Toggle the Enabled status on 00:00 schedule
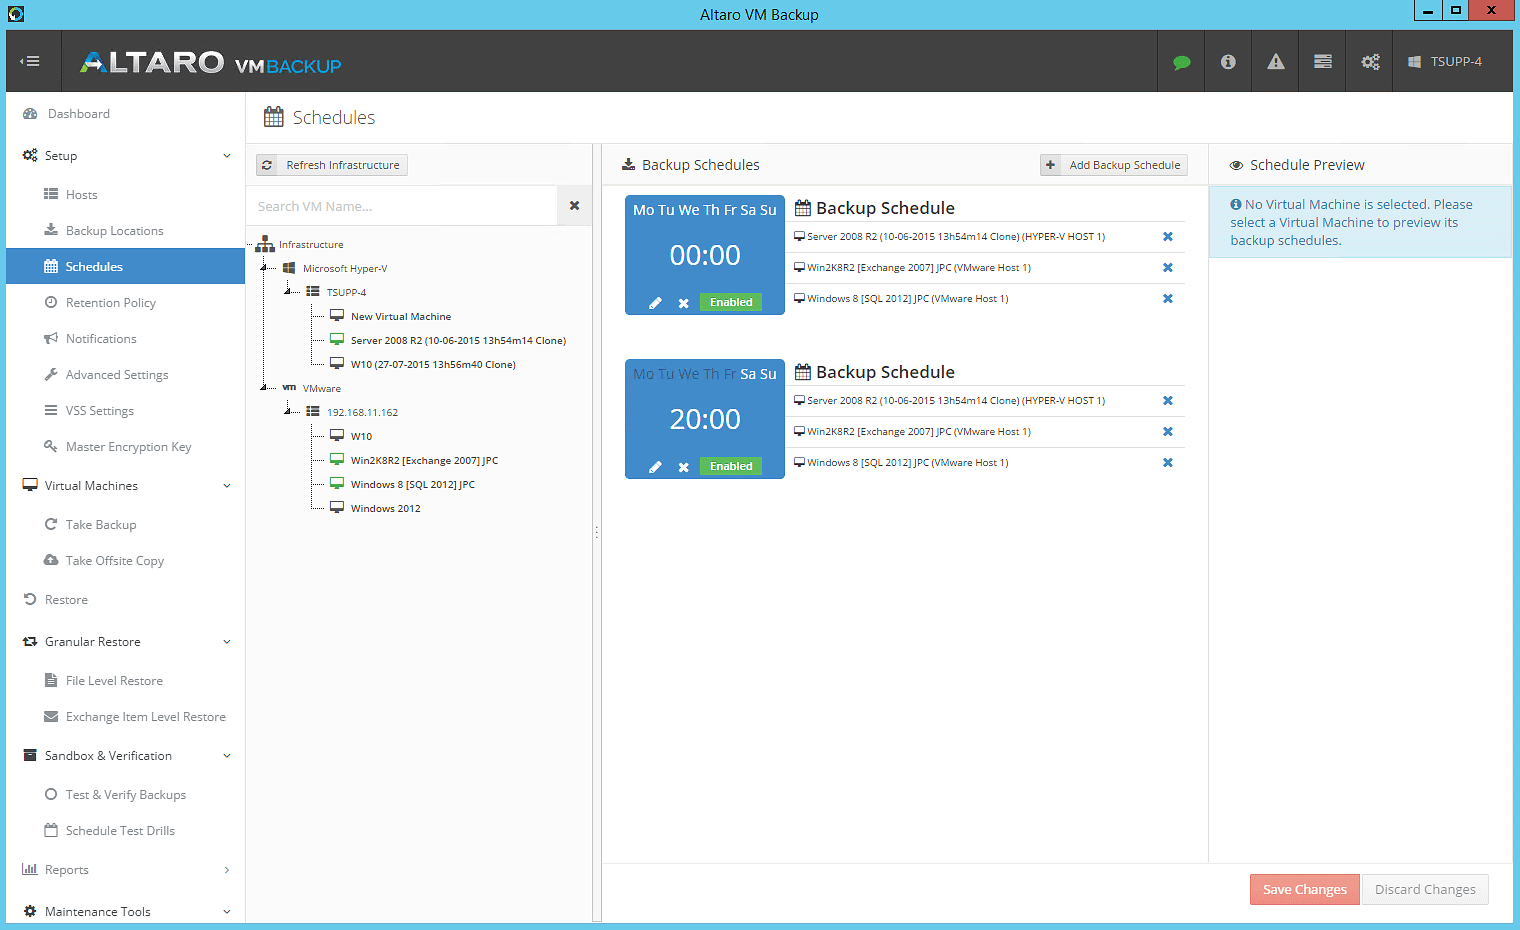 (x=731, y=302)
